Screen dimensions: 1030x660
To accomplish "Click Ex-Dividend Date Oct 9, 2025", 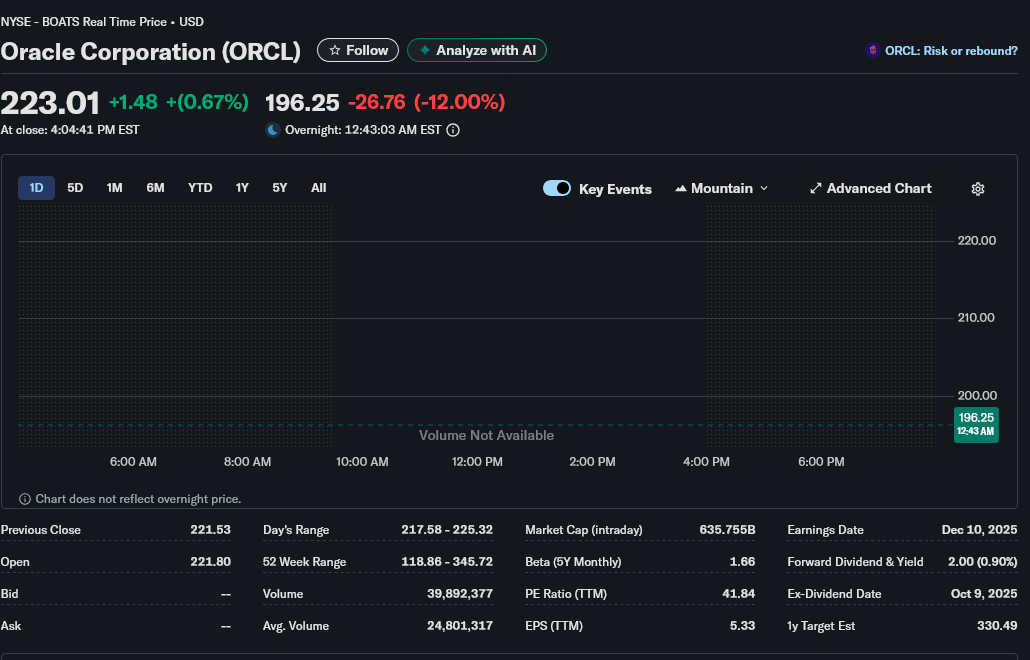I will pos(983,594).
